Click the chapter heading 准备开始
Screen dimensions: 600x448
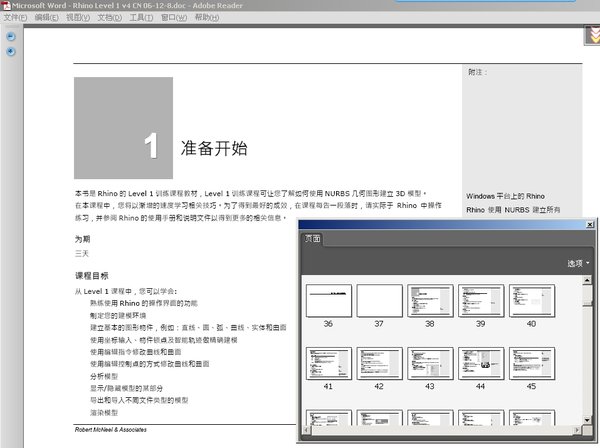(x=214, y=148)
